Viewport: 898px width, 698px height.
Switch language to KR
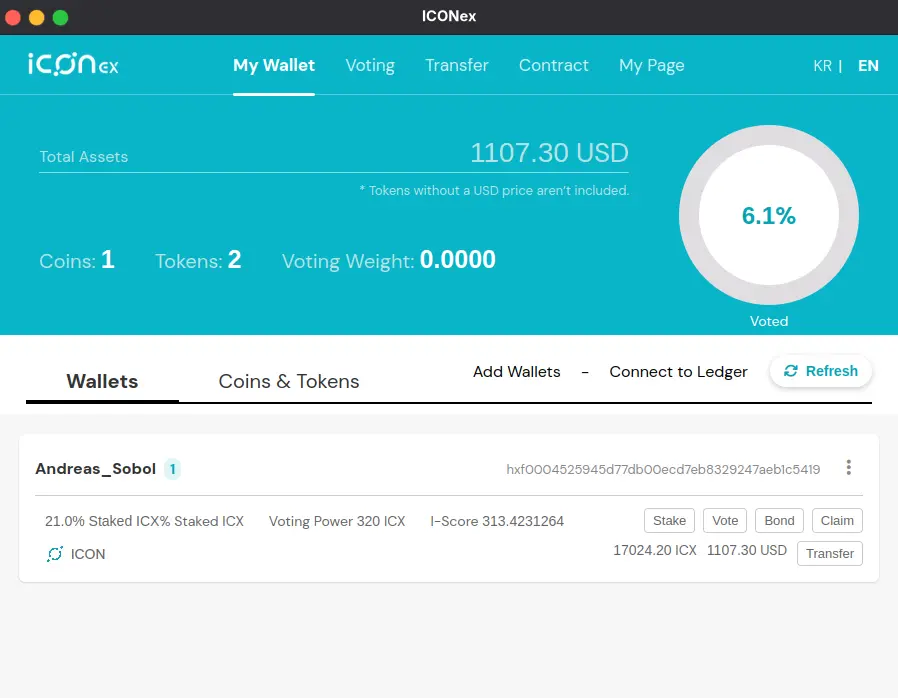point(821,64)
